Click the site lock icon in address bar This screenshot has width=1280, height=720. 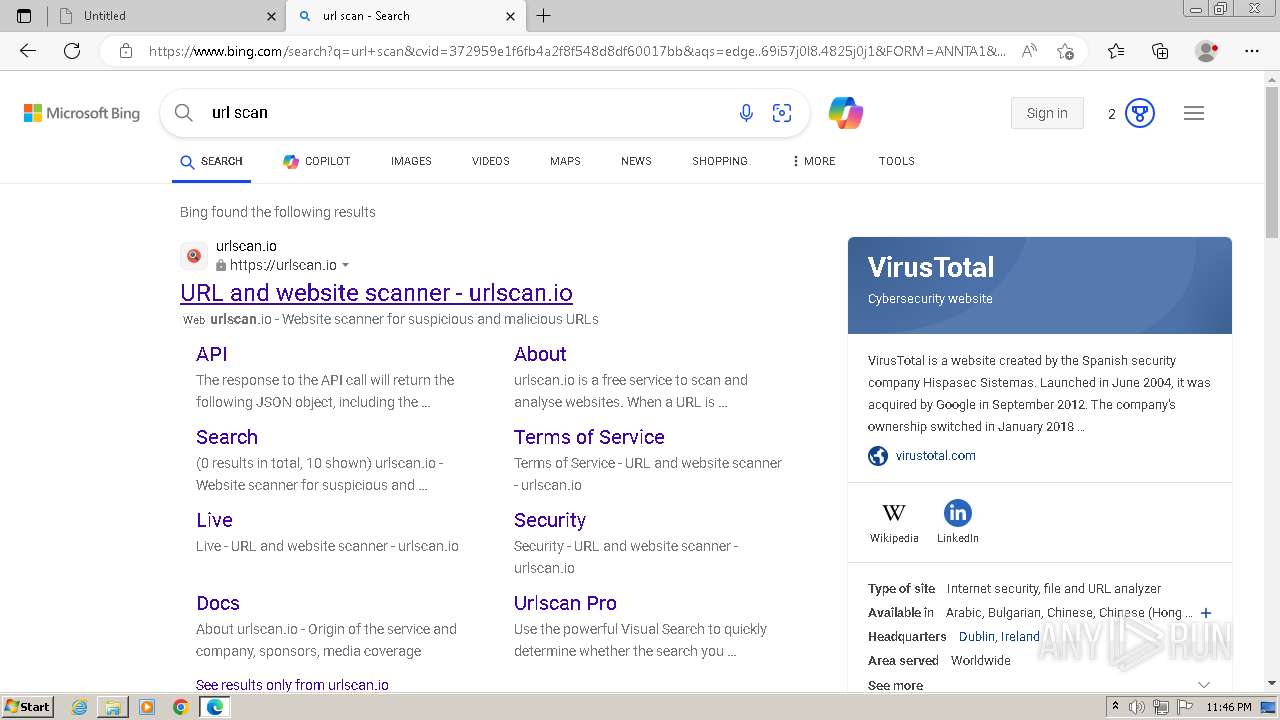pos(126,51)
